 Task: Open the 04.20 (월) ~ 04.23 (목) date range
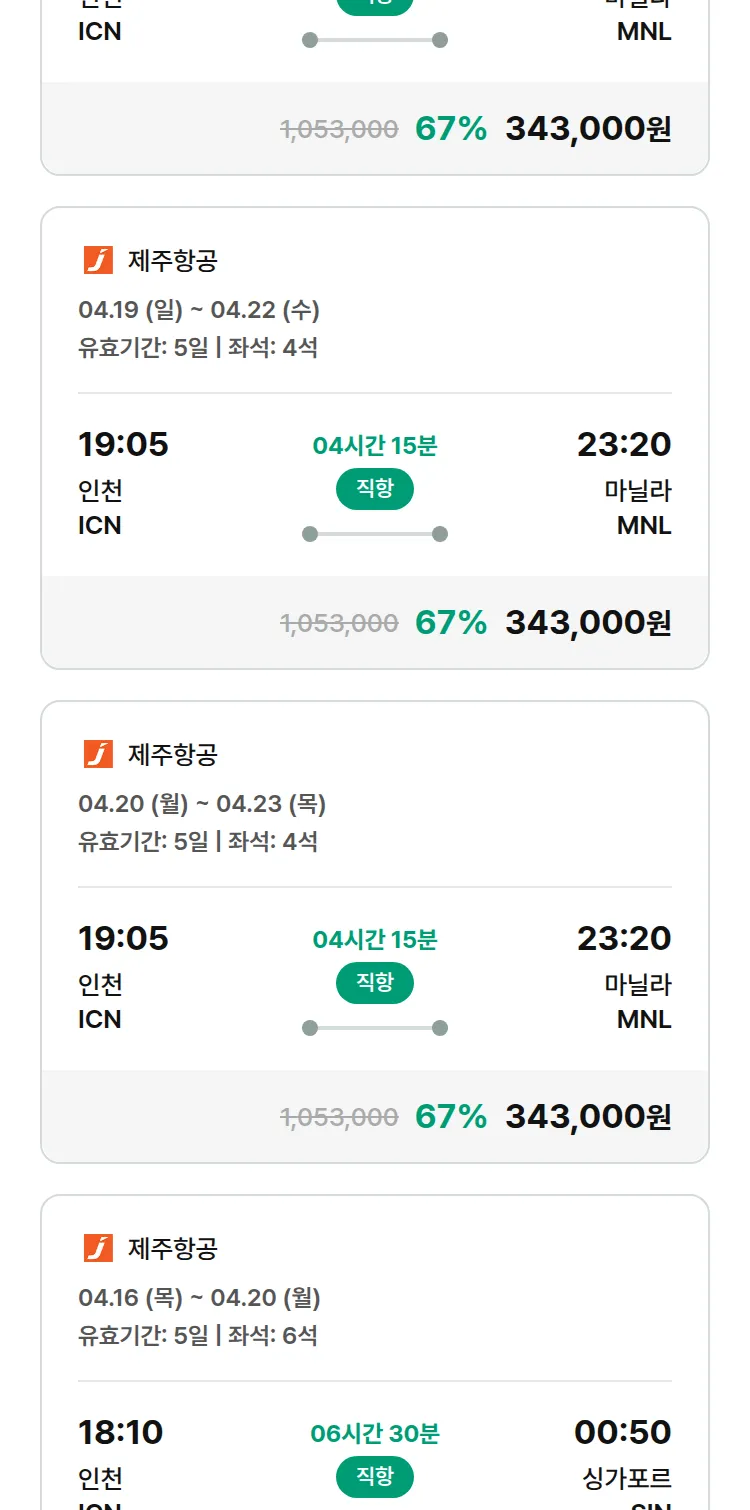(x=202, y=804)
